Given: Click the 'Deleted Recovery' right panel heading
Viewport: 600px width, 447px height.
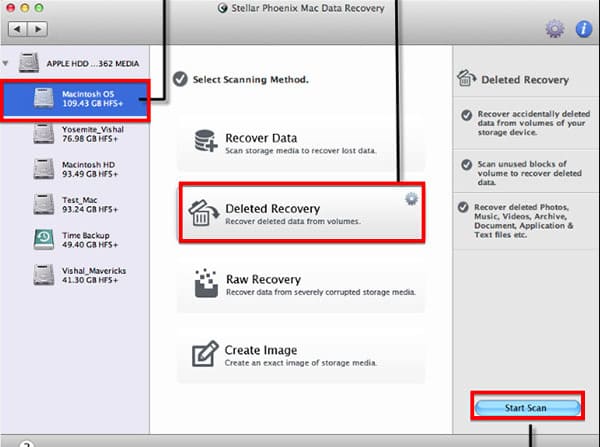Looking at the screenshot, I should coord(525,80).
